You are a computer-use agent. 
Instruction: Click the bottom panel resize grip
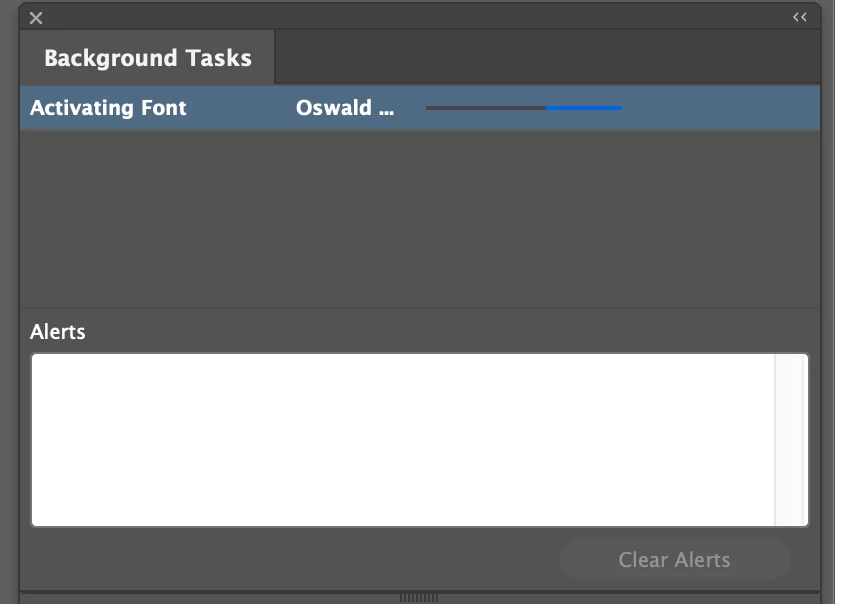pos(419,598)
